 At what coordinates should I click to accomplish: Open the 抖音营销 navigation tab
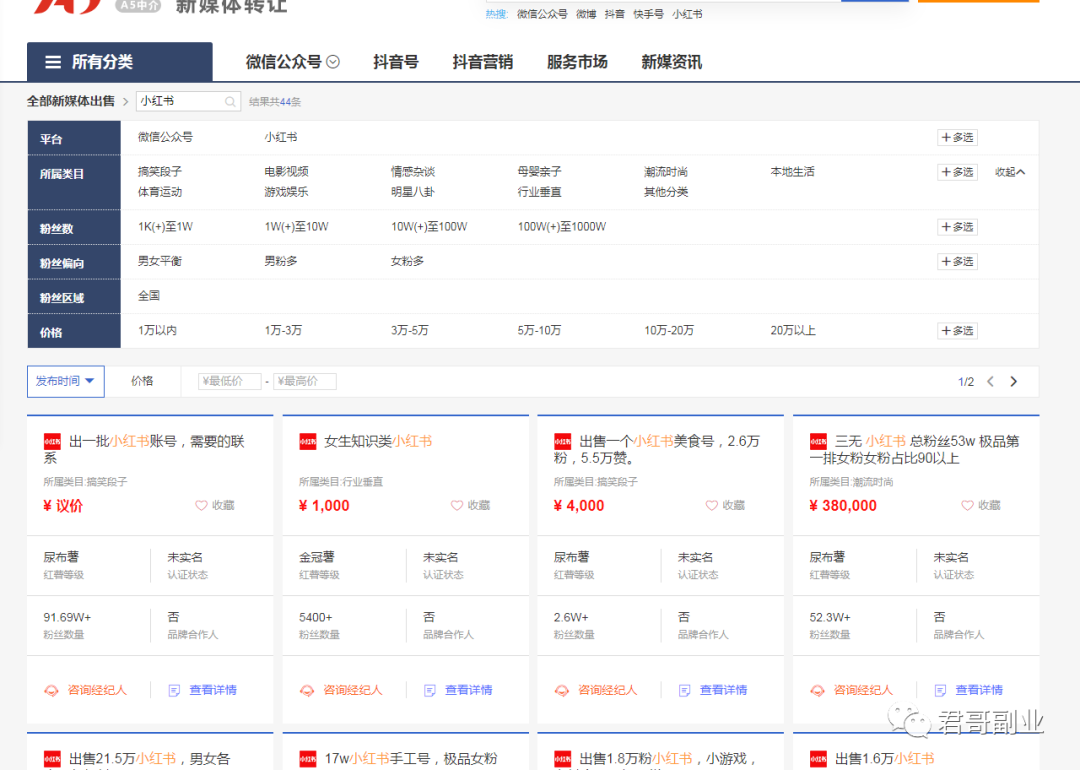click(x=482, y=62)
